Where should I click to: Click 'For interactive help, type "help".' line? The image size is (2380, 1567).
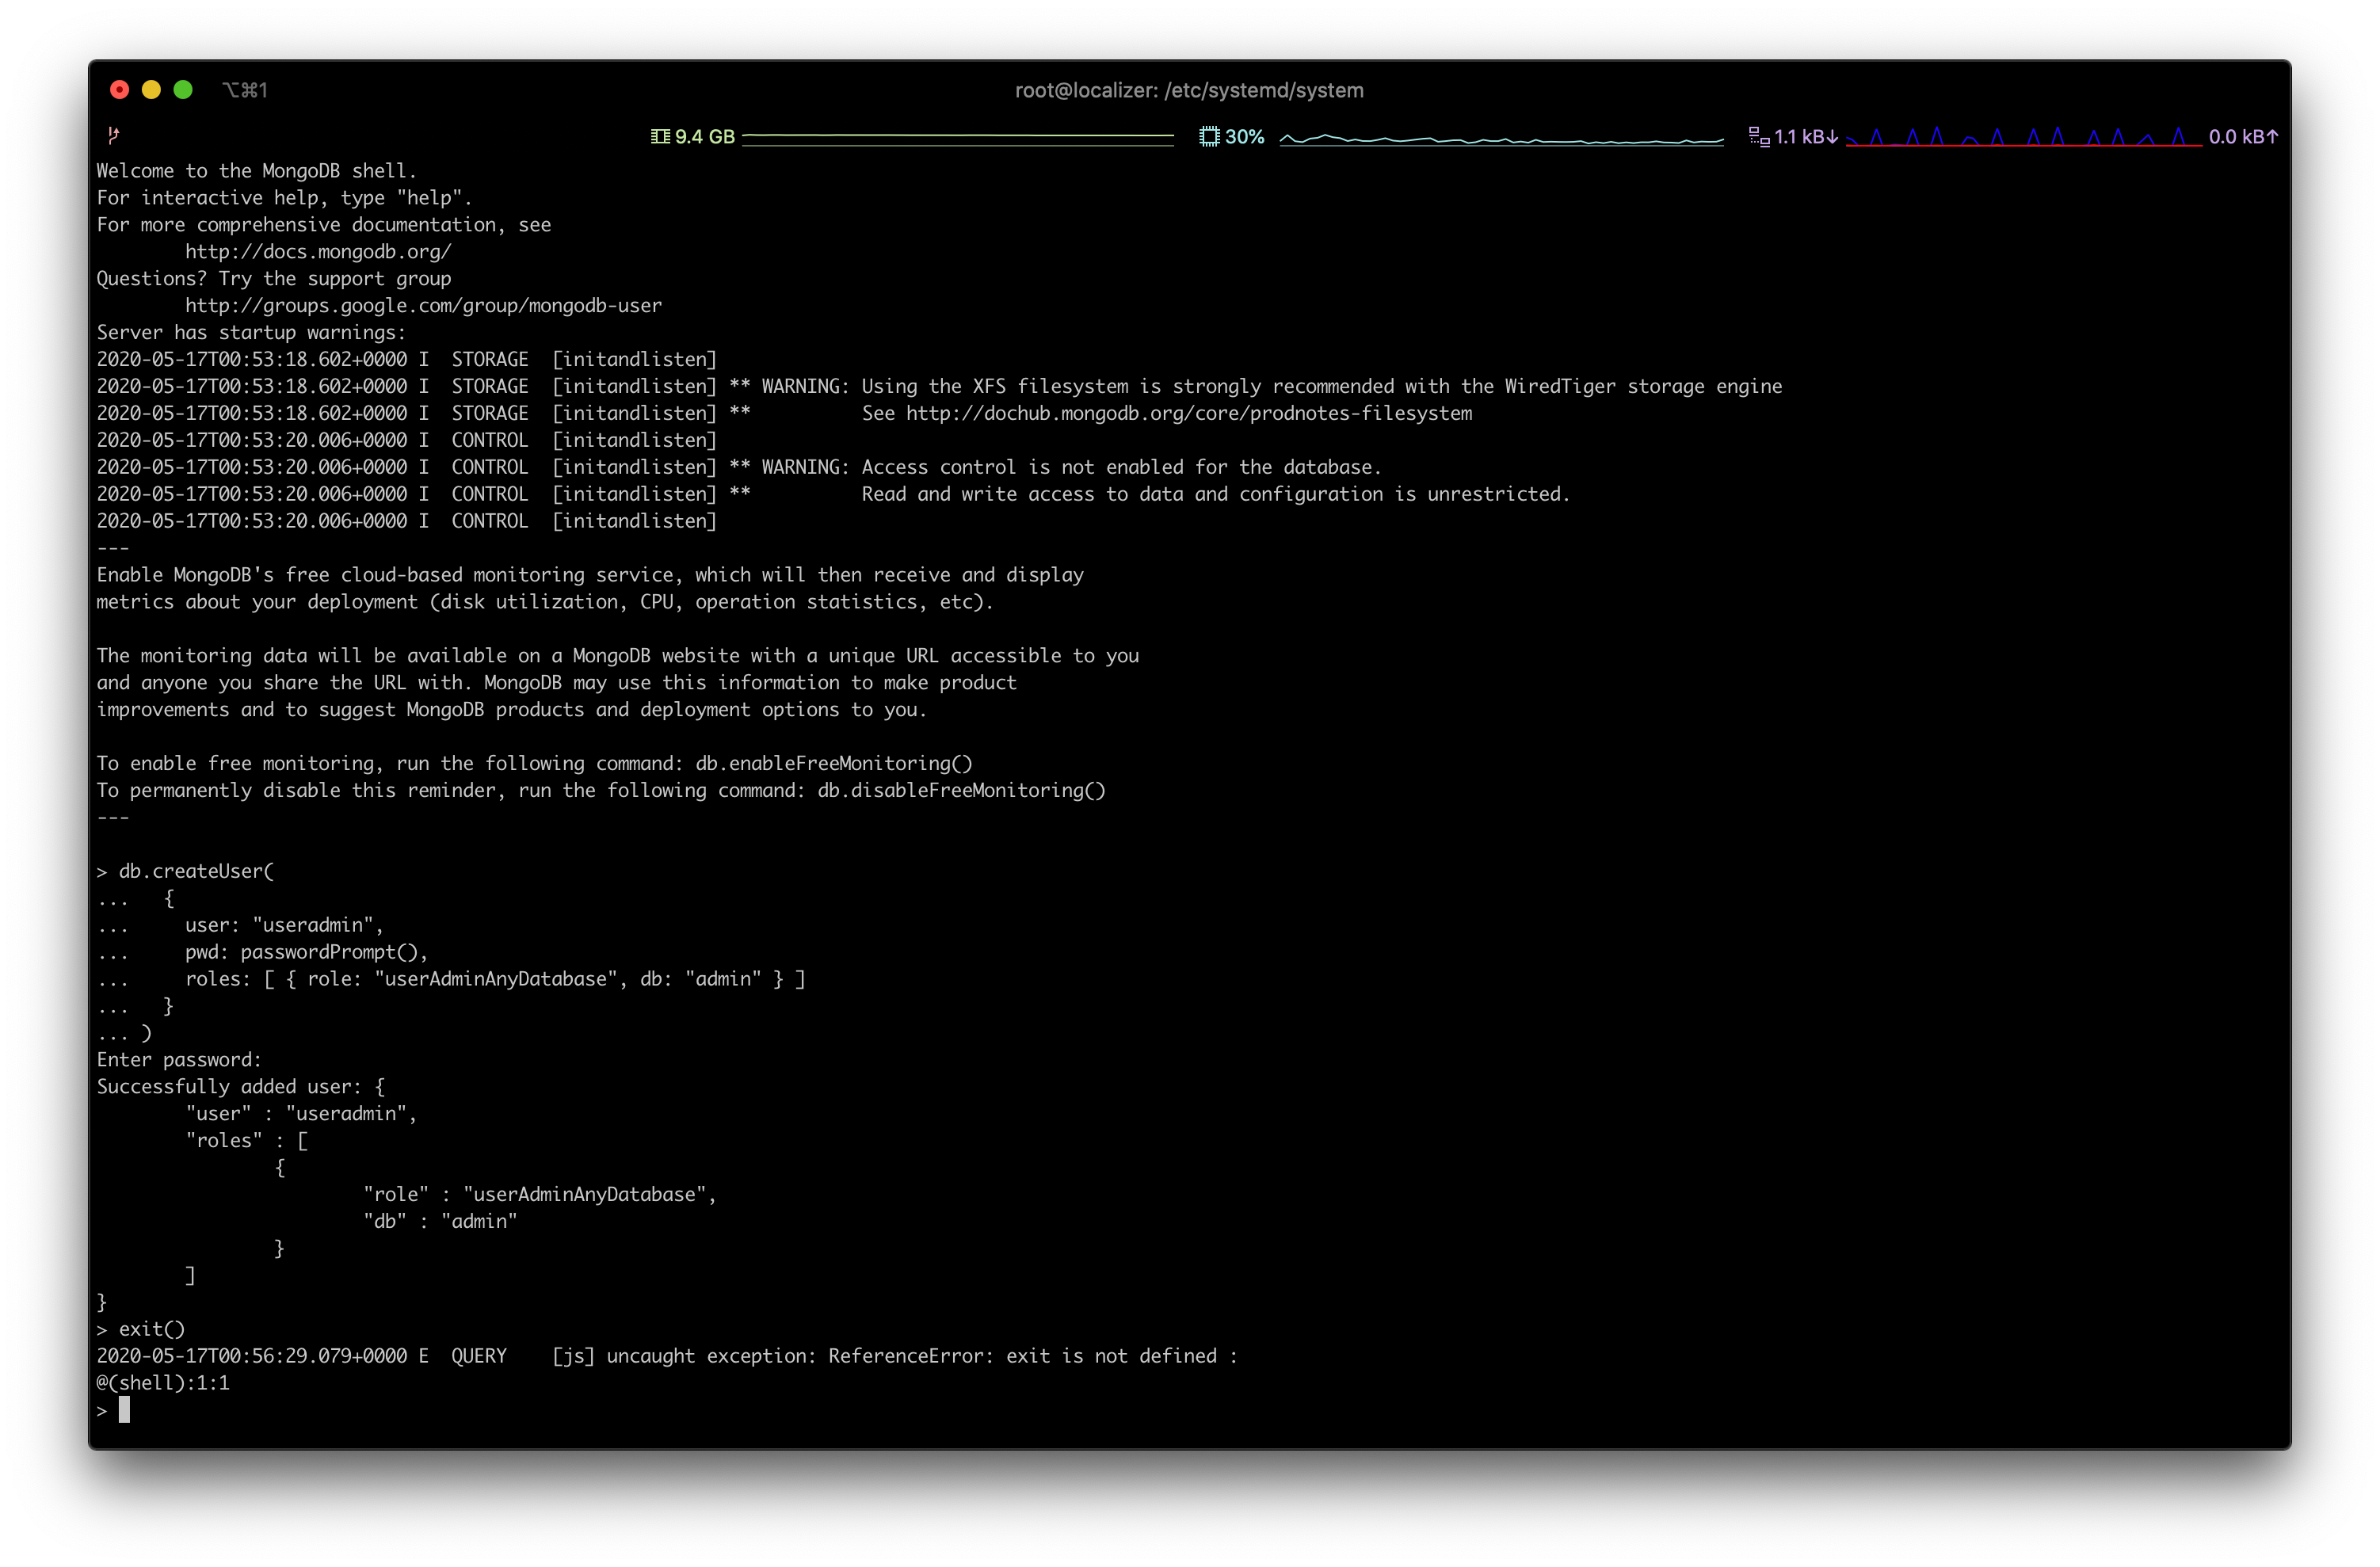coord(284,197)
